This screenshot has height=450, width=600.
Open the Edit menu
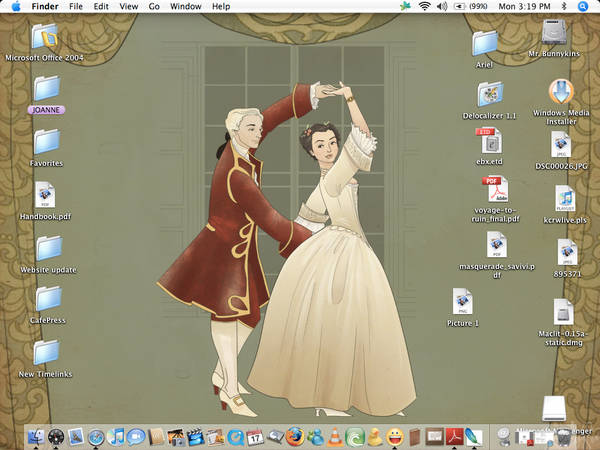(x=101, y=7)
